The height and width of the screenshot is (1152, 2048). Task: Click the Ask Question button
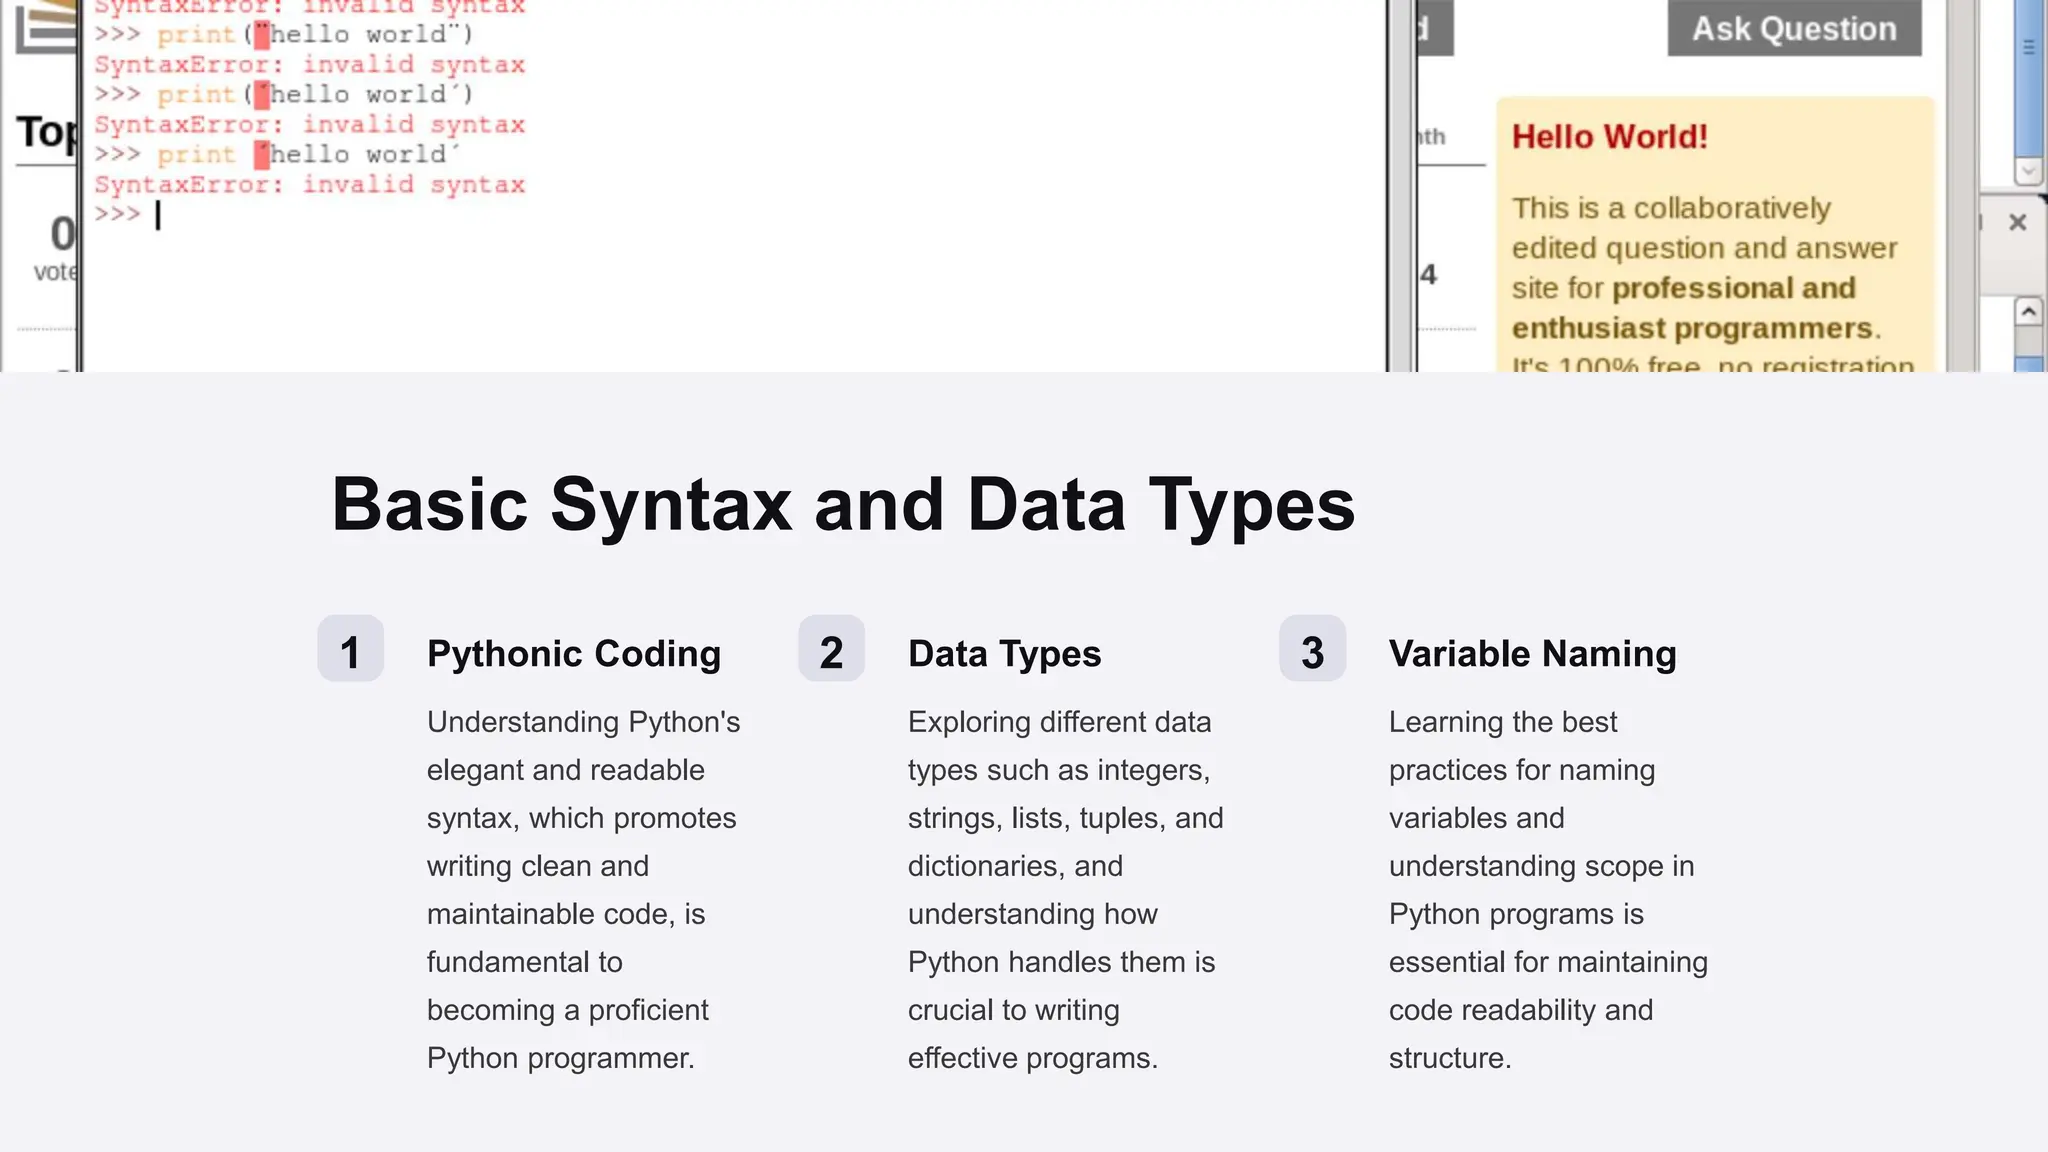[1794, 29]
